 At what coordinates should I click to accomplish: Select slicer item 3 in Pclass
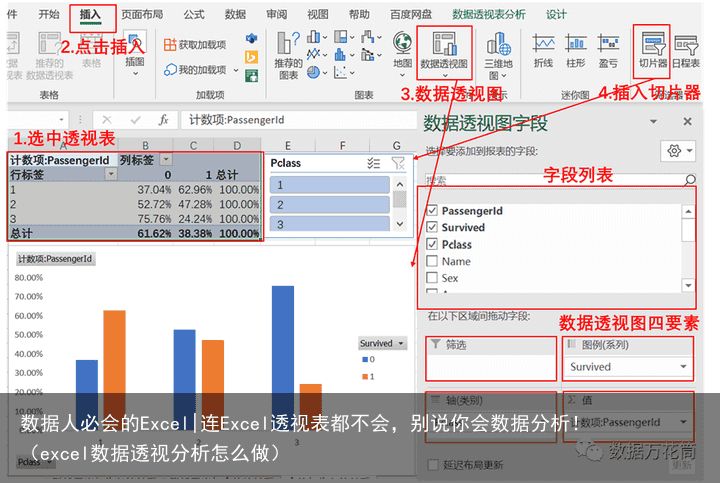[x=329, y=224]
